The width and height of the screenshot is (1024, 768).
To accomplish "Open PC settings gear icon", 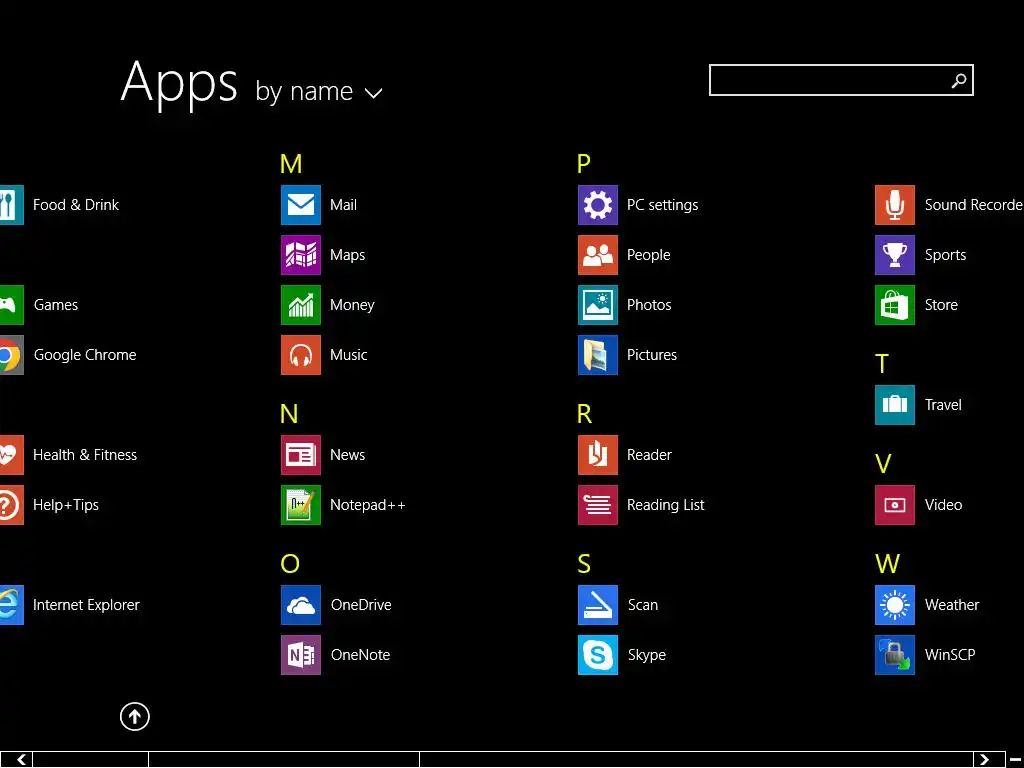I will [x=598, y=205].
